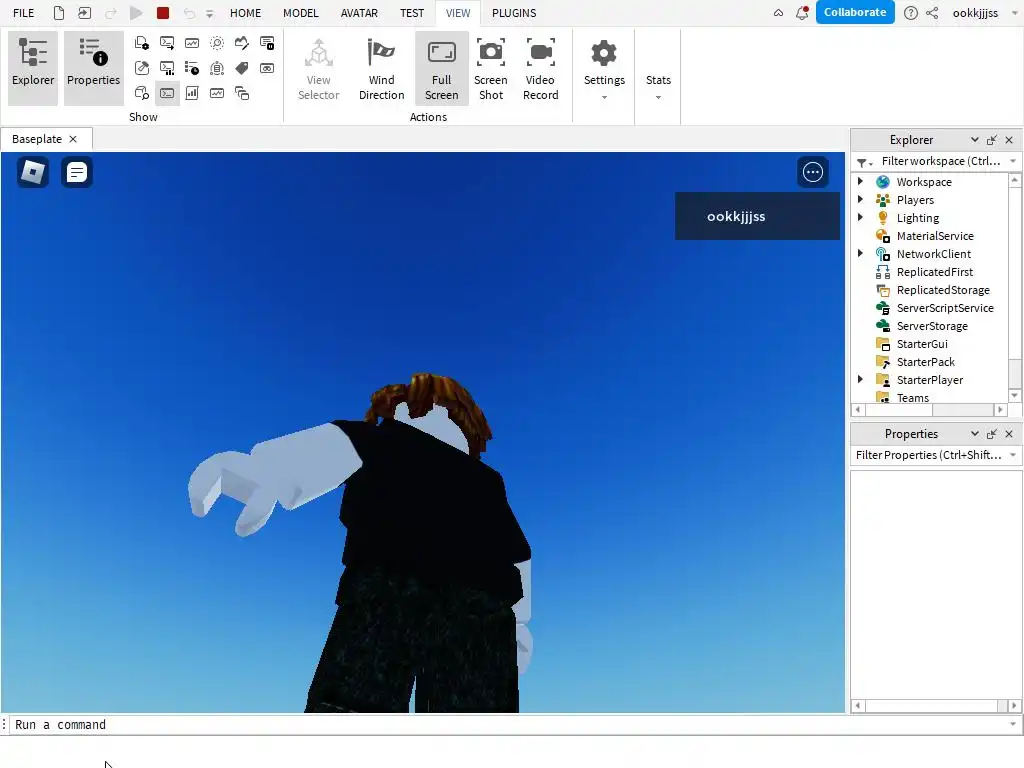The height and width of the screenshot is (768, 1024).
Task: Click the Collaborate button
Action: tap(855, 12)
